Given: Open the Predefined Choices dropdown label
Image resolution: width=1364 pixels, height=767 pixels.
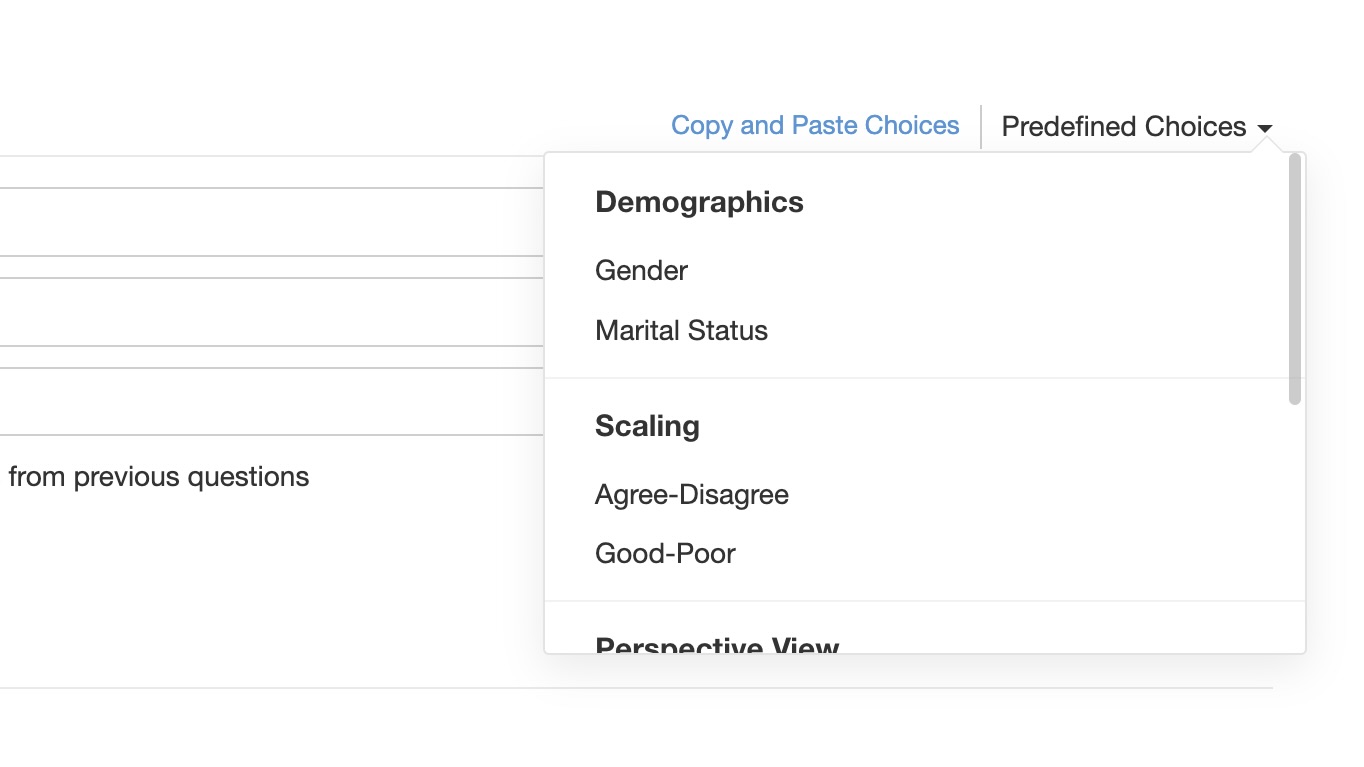Looking at the screenshot, I should [1123, 127].
